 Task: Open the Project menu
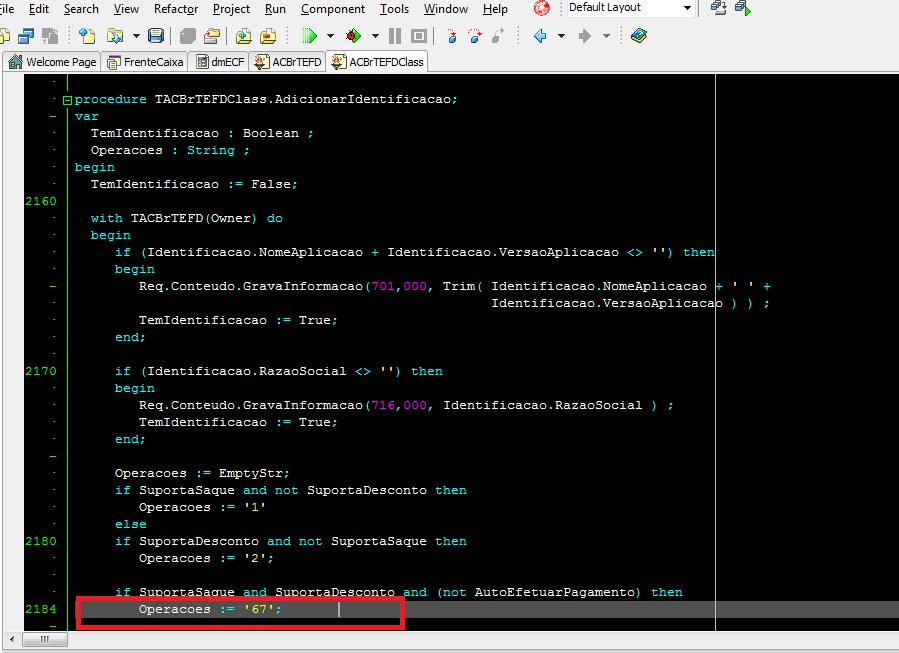(x=231, y=9)
